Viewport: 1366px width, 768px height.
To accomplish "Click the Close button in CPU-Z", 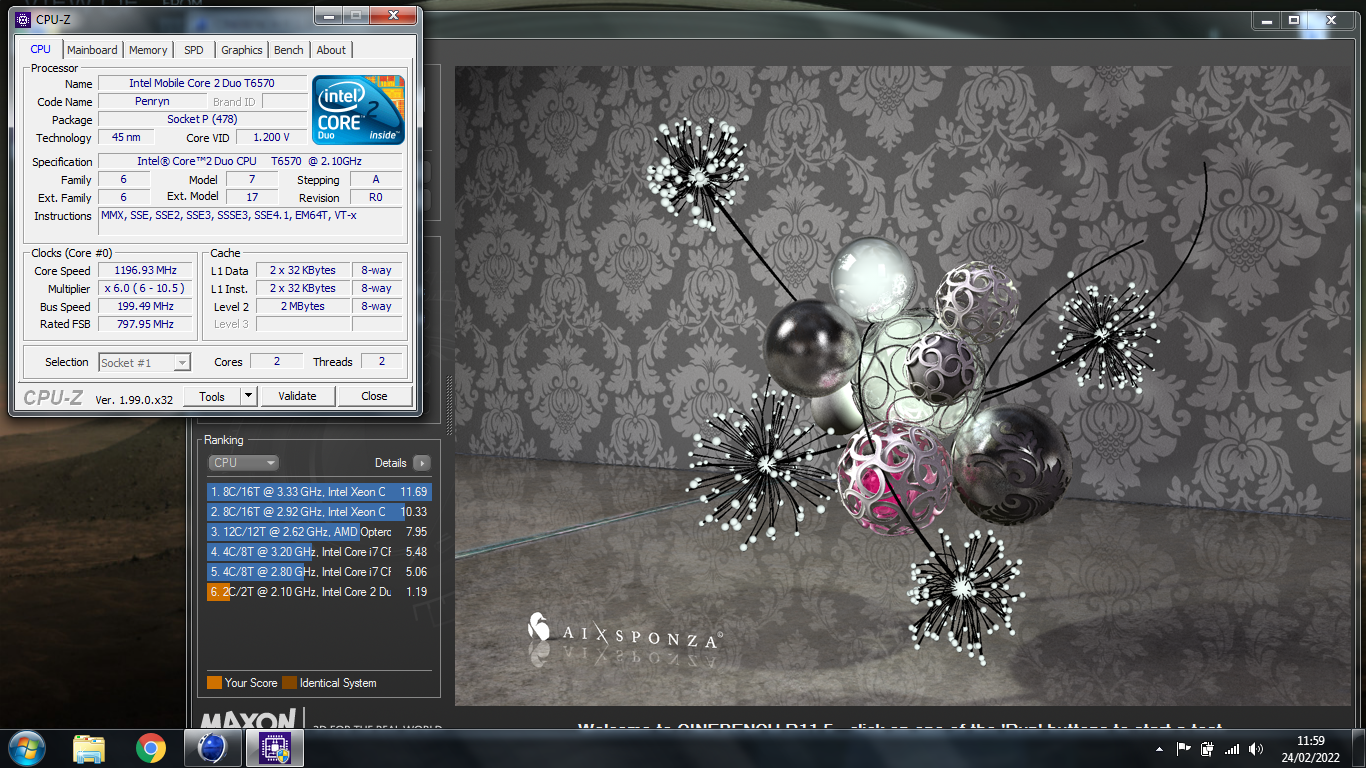I will (374, 396).
